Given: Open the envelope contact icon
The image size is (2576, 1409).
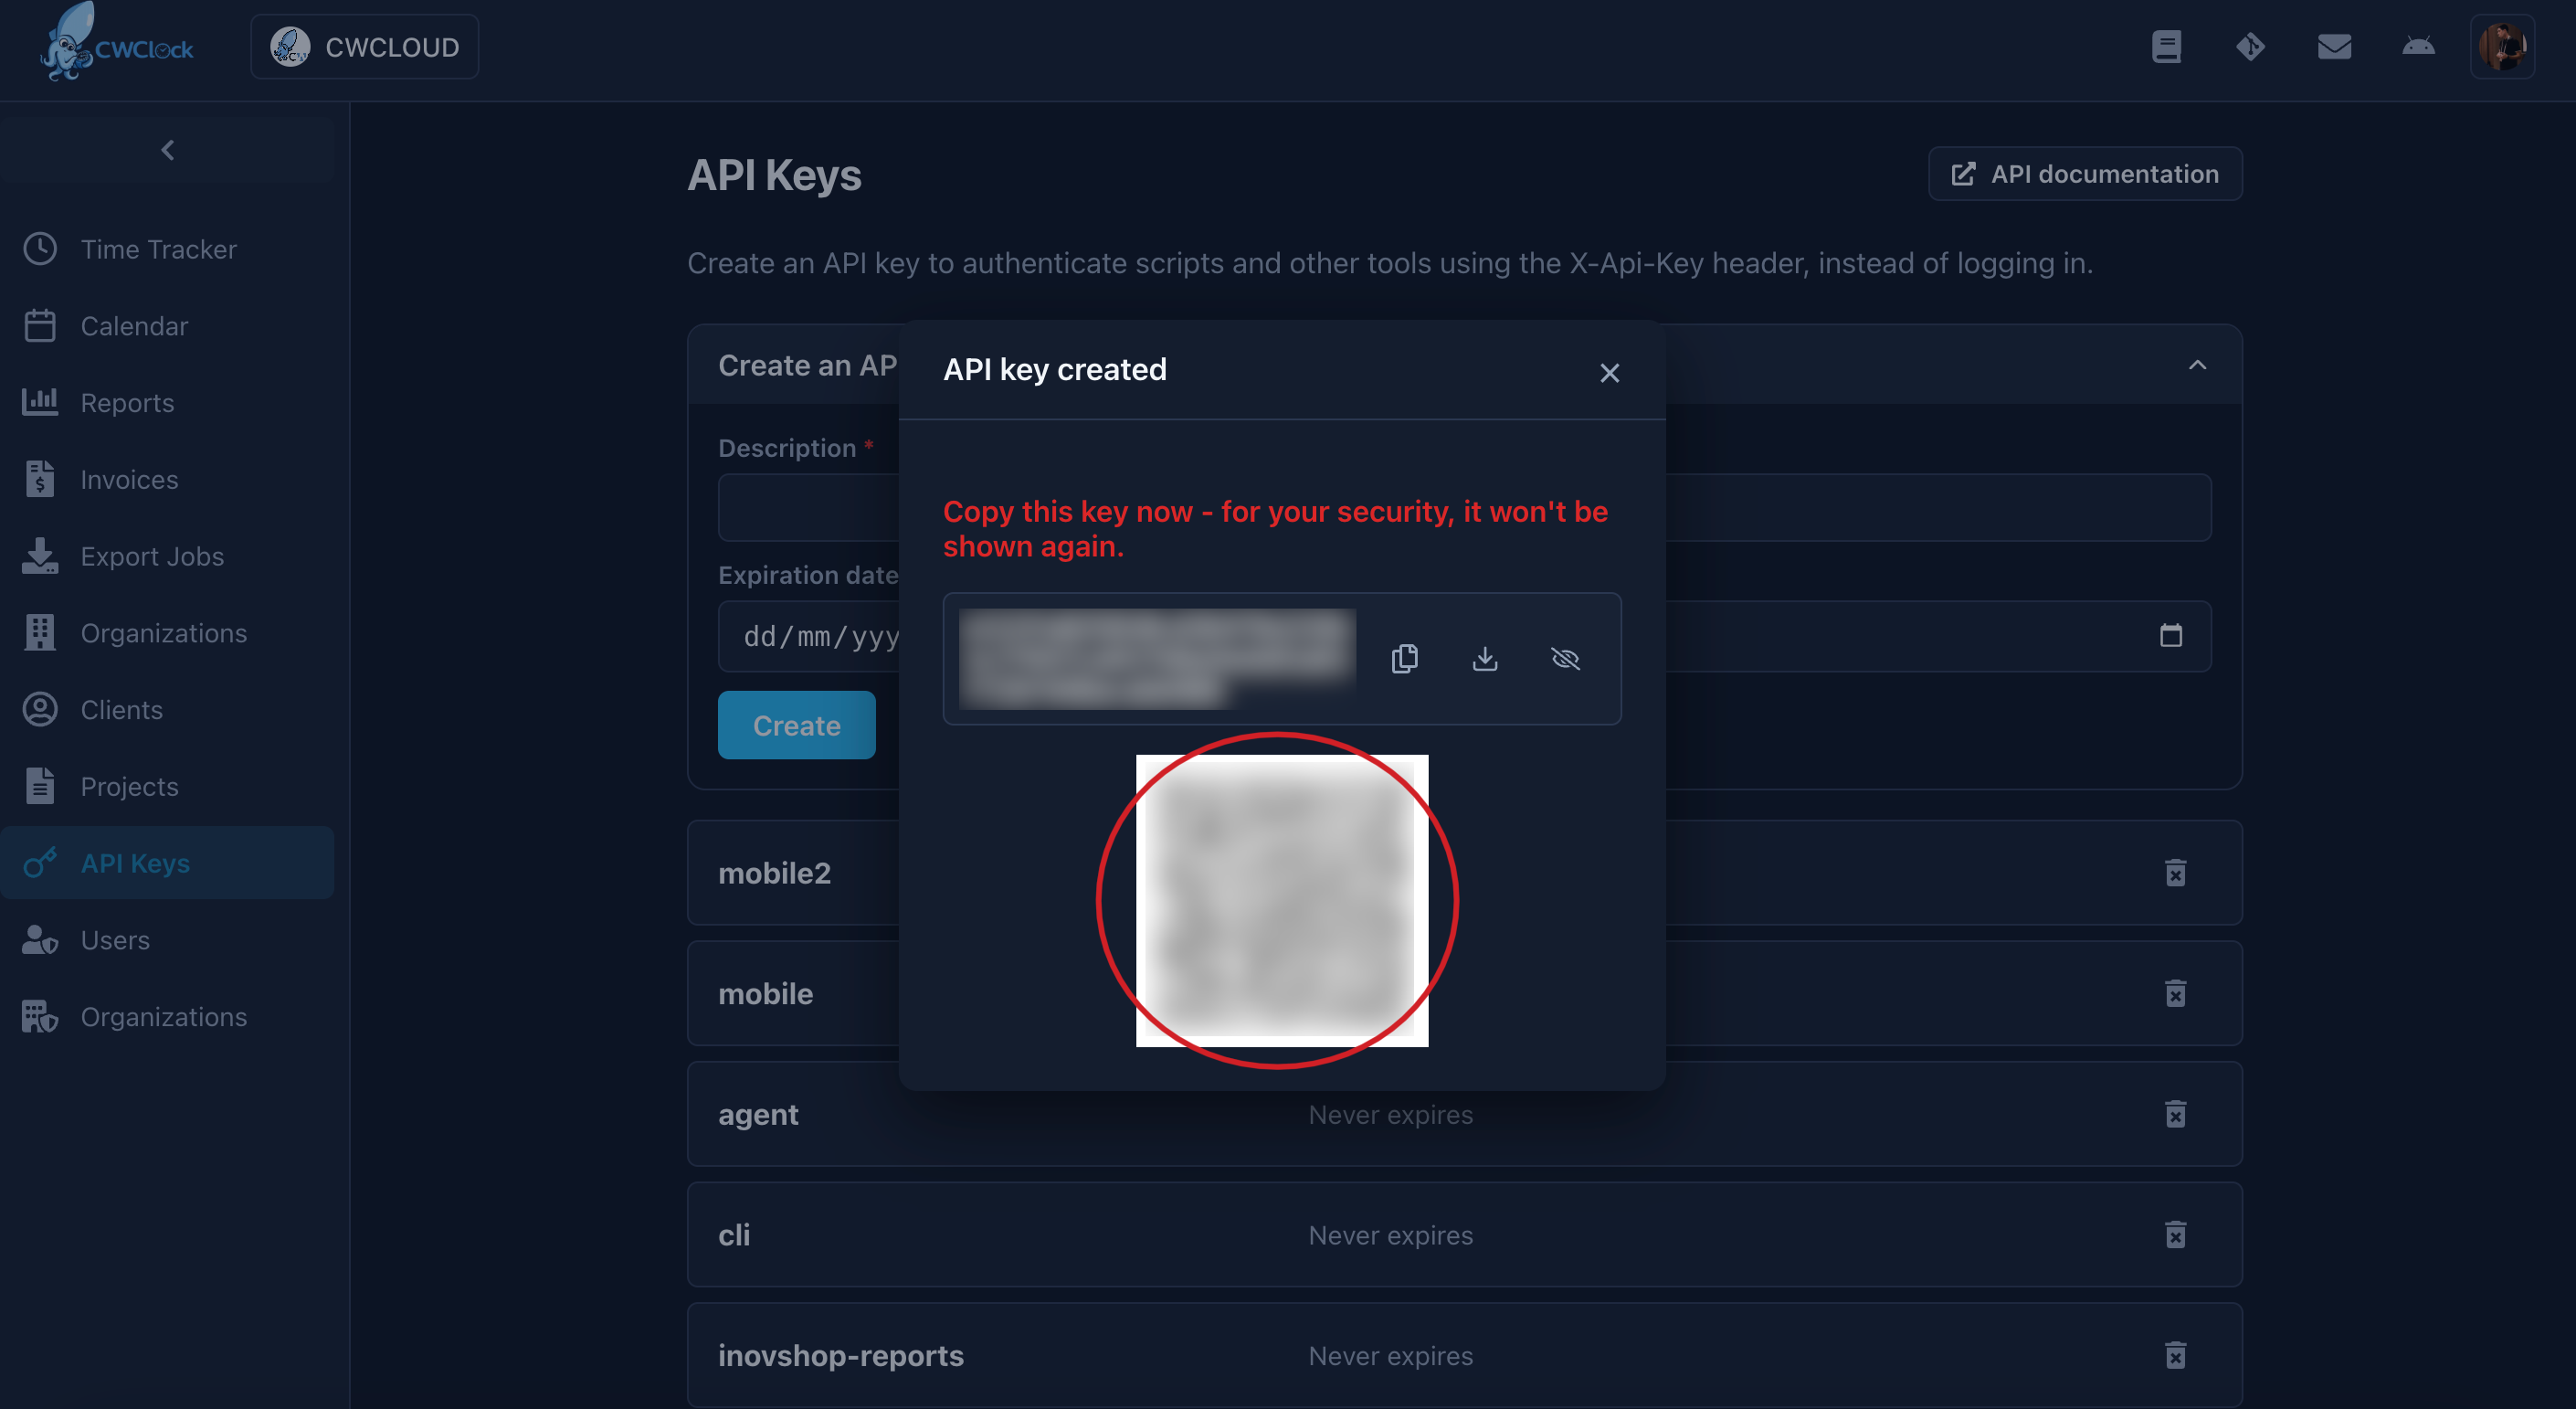Looking at the screenshot, I should pyautogui.click(x=2334, y=47).
